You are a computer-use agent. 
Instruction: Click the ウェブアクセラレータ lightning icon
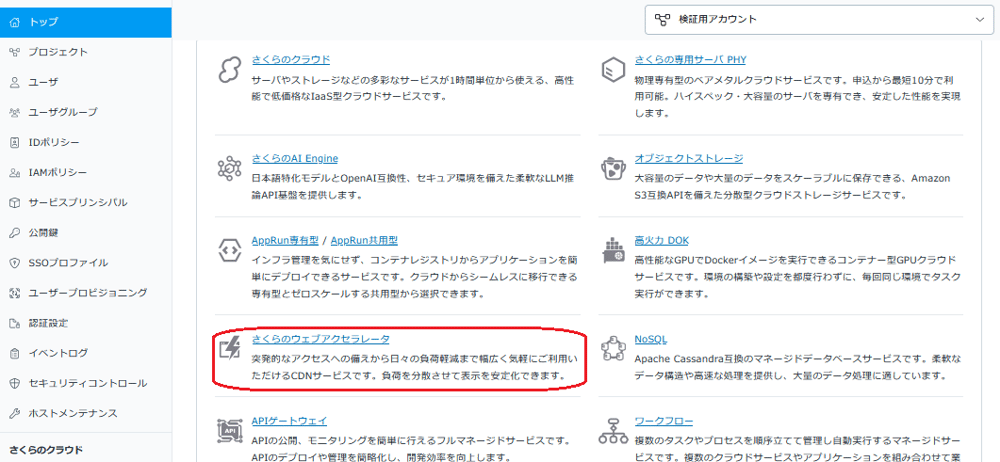point(228,349)
